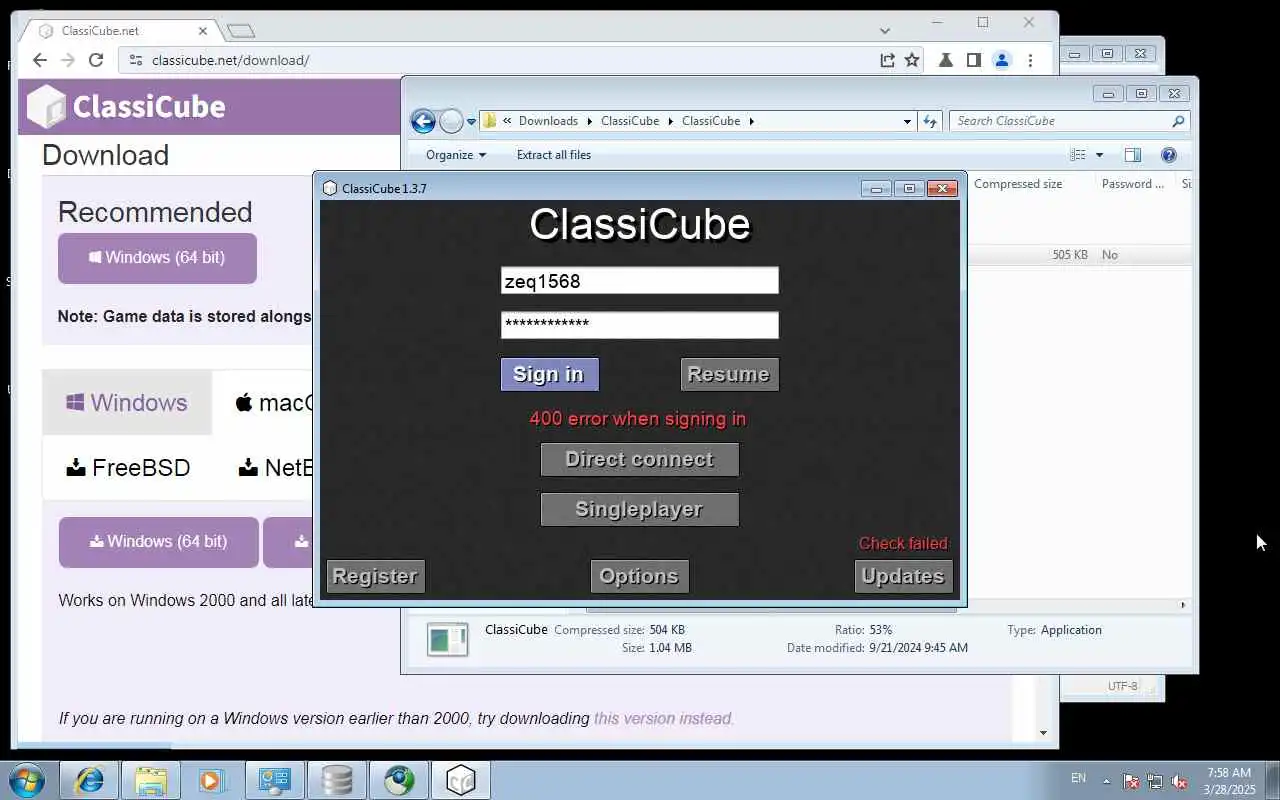Toggle the Explorer preview pane icon
Viewport: 1280px width, 800px height.
pyautogui.click(x=1132, y=155)
